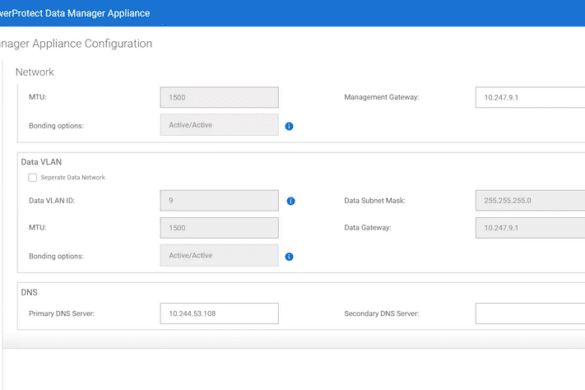
Task: Select the Network MTU field showing 1500
Action: pyautogui.click(x=219, y=97)
